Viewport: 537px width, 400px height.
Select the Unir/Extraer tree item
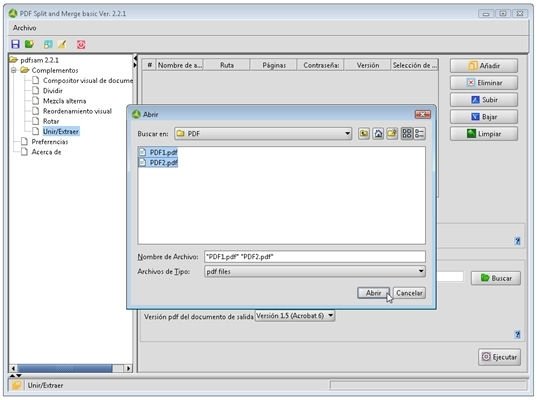[61, 132]
